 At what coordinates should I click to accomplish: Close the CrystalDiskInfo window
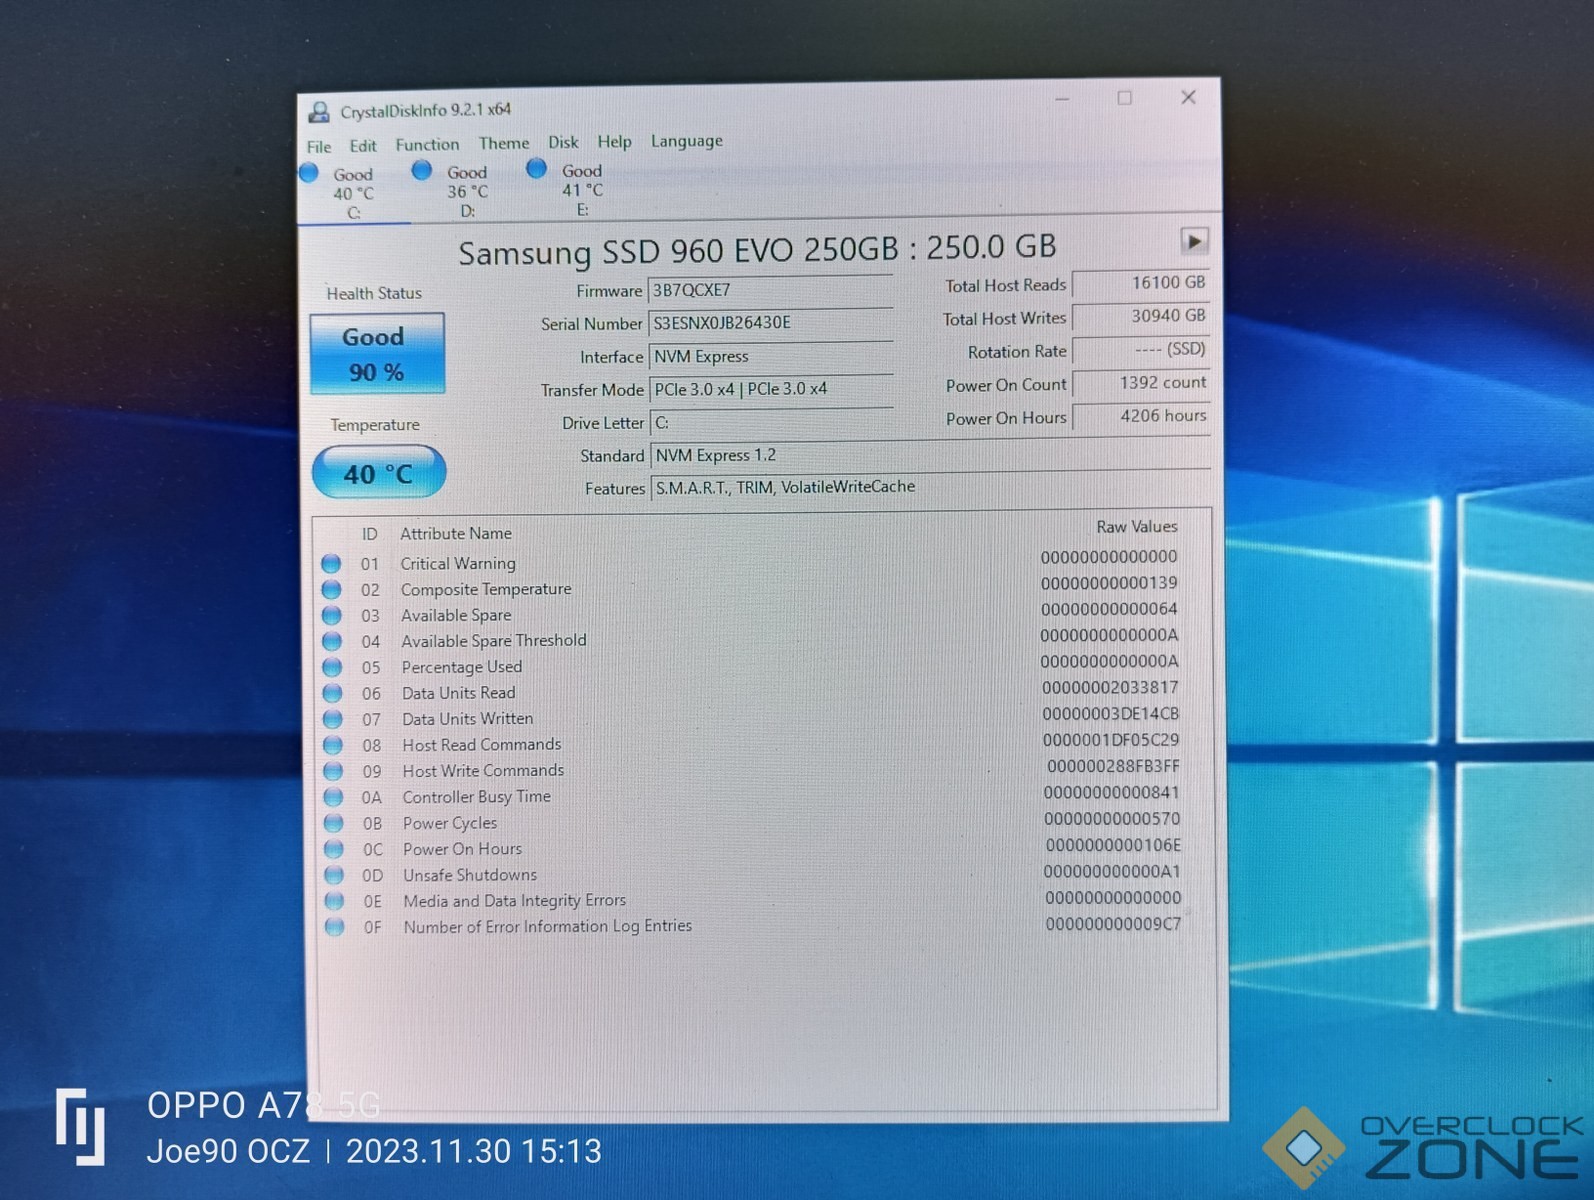(1188, 97)
